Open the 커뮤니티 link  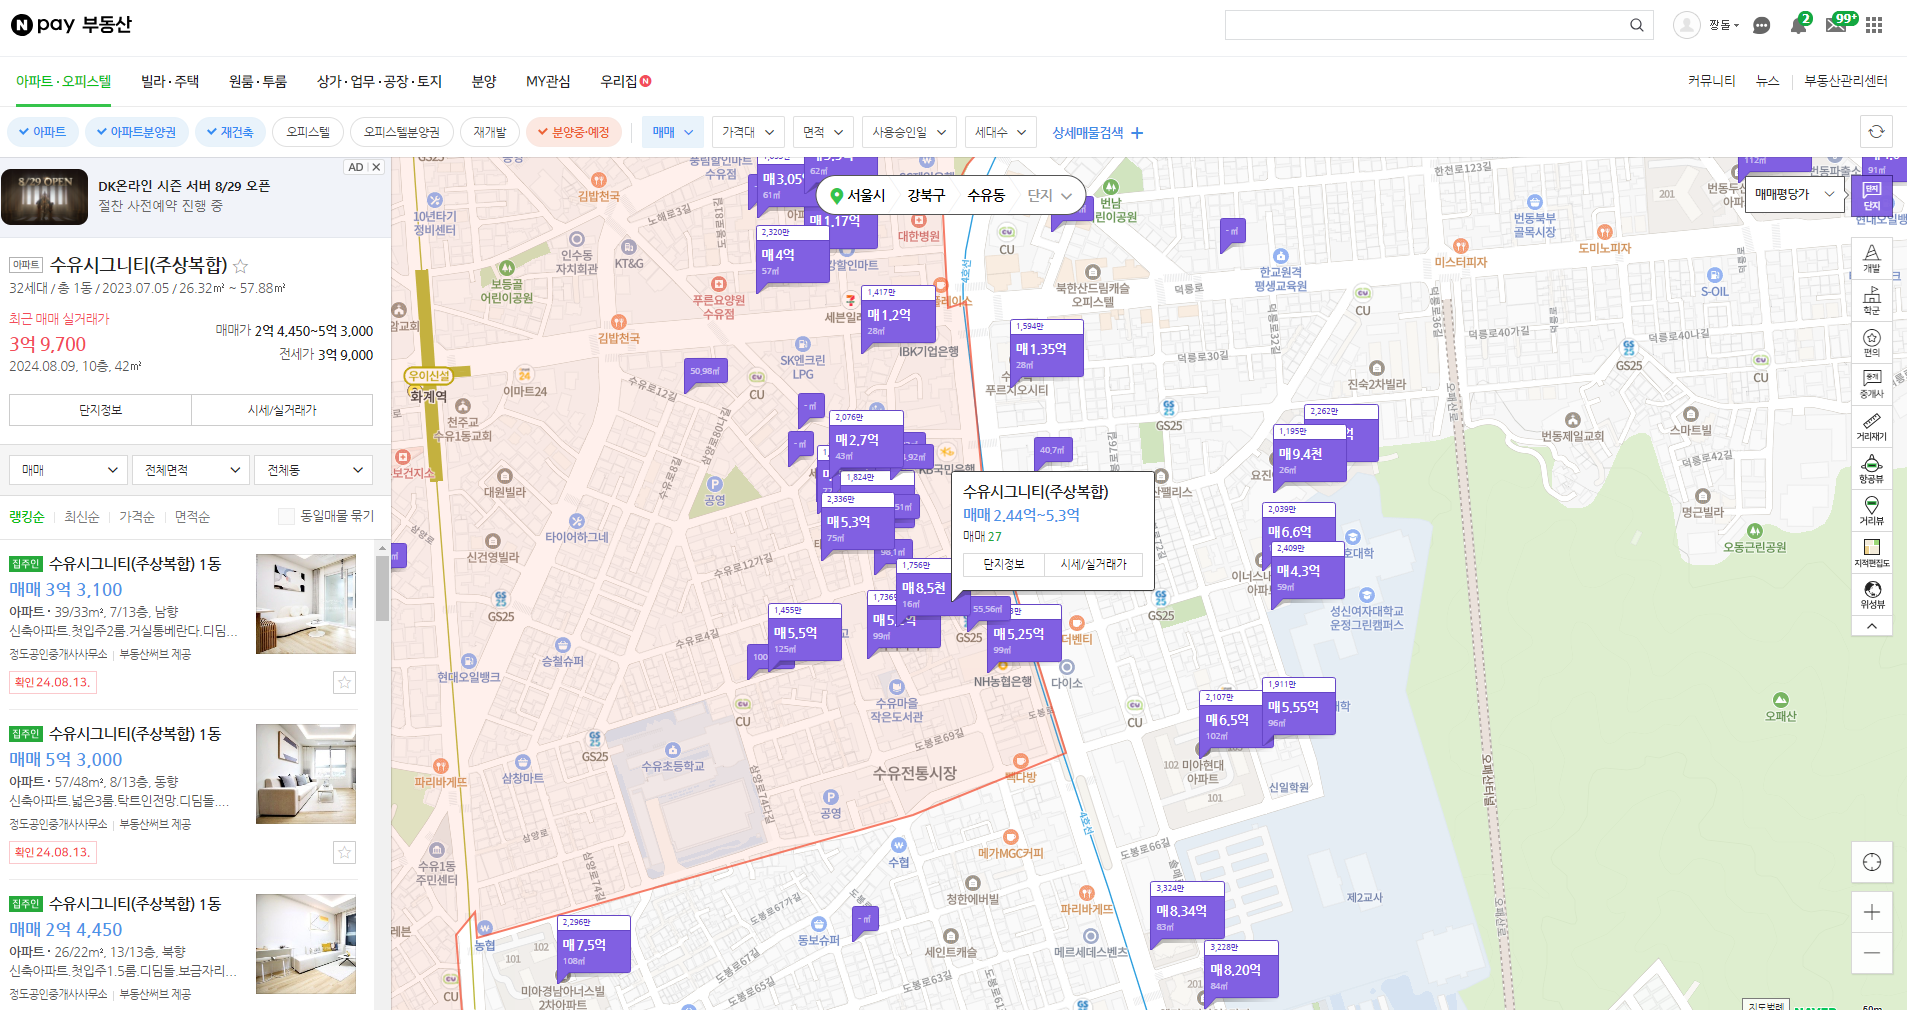tap(1711, 81)
